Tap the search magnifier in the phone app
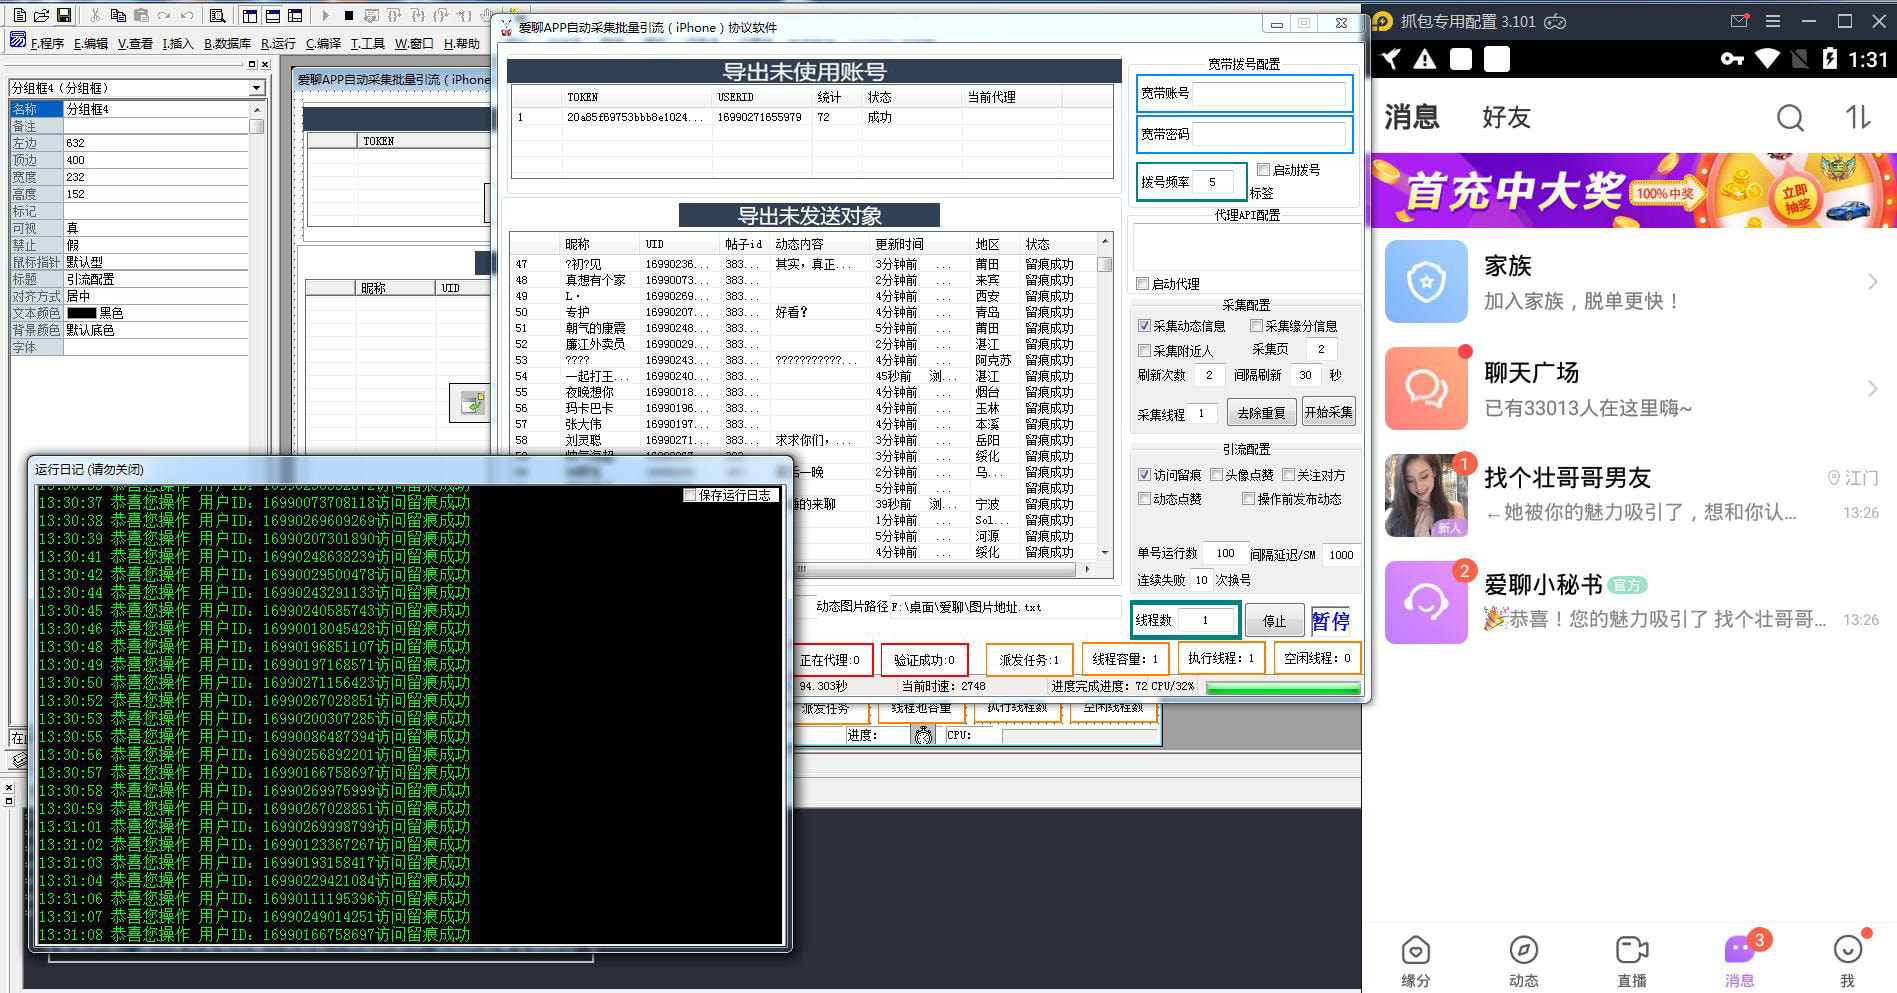 [1790, 118]
